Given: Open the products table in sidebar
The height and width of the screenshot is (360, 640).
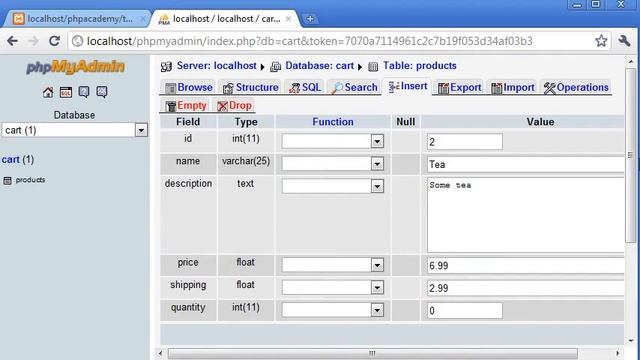Looking at the screenshot, I should (30, 180).
